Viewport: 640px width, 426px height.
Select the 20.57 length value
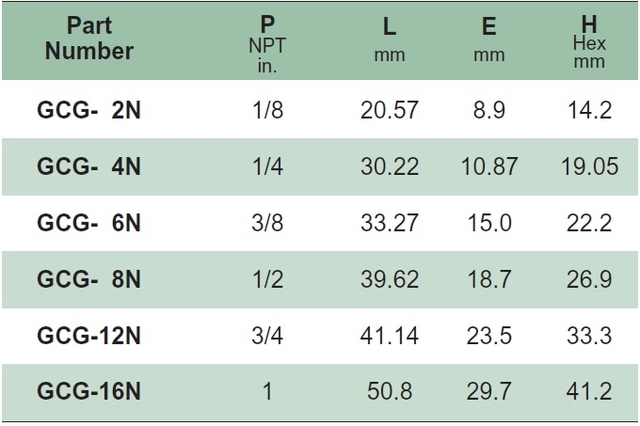389,110
